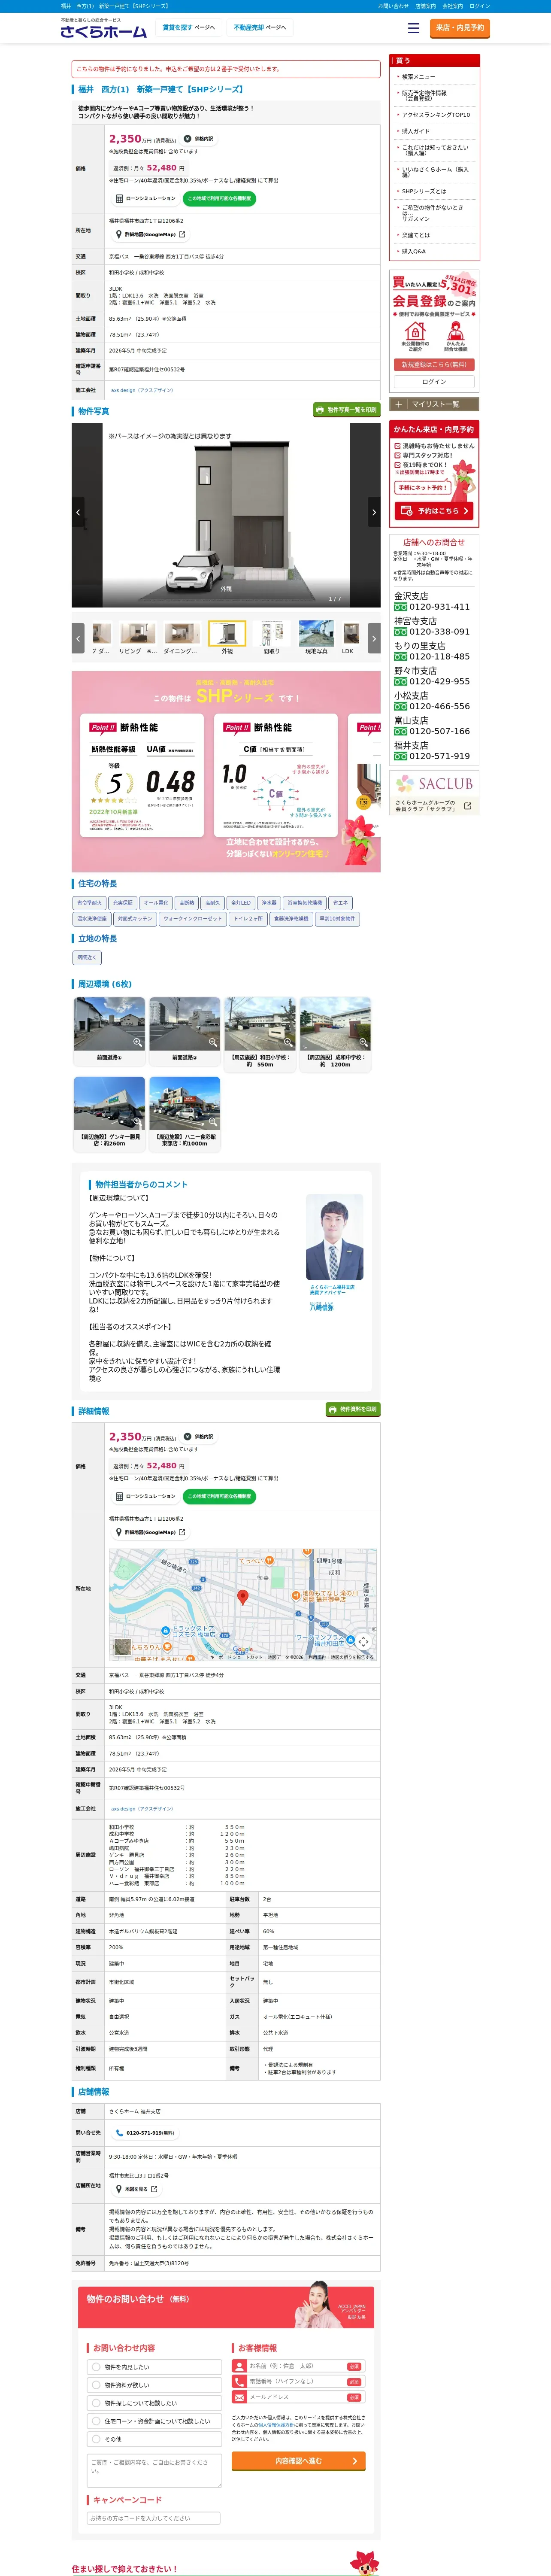Screen dimensions: 551x2576
Task: Open 地図を見る store map link
Action: coord(136,2189)
